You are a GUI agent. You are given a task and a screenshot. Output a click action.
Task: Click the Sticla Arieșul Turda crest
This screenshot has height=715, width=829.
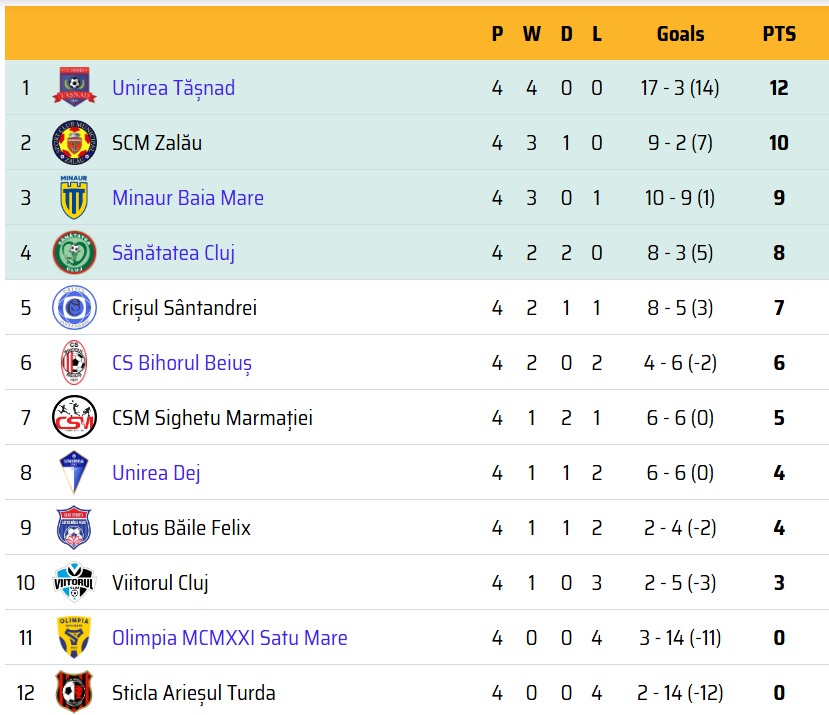click(74, 692)
